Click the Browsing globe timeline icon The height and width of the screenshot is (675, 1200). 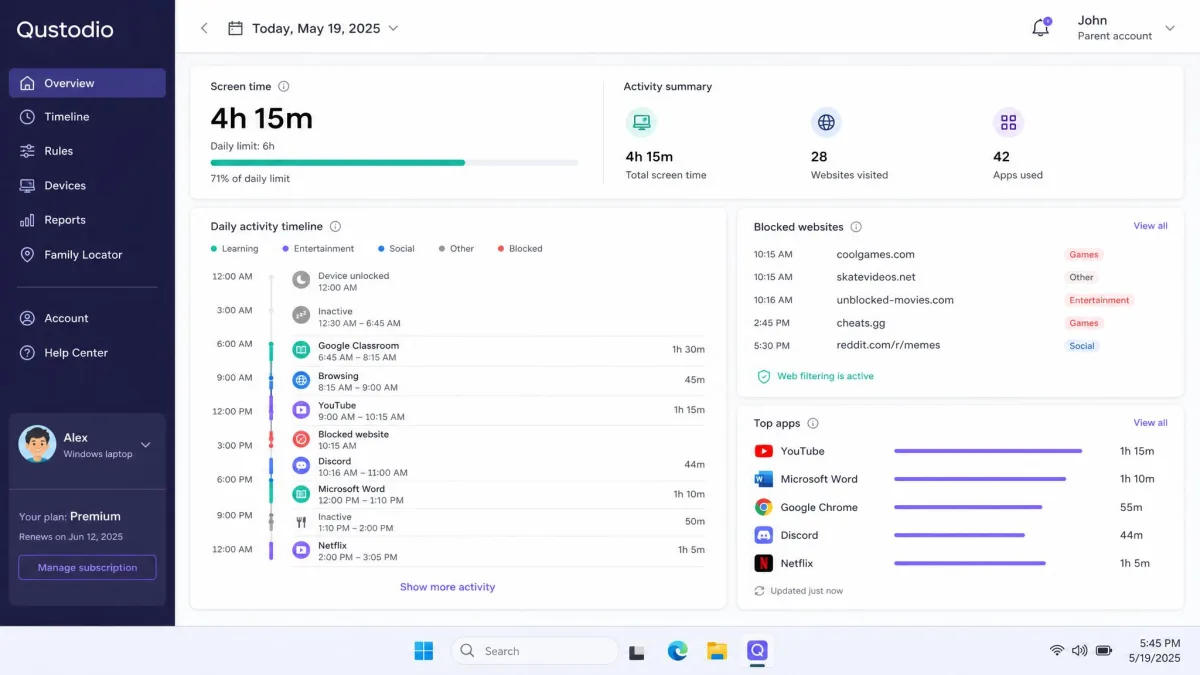(x=301, y=380)
